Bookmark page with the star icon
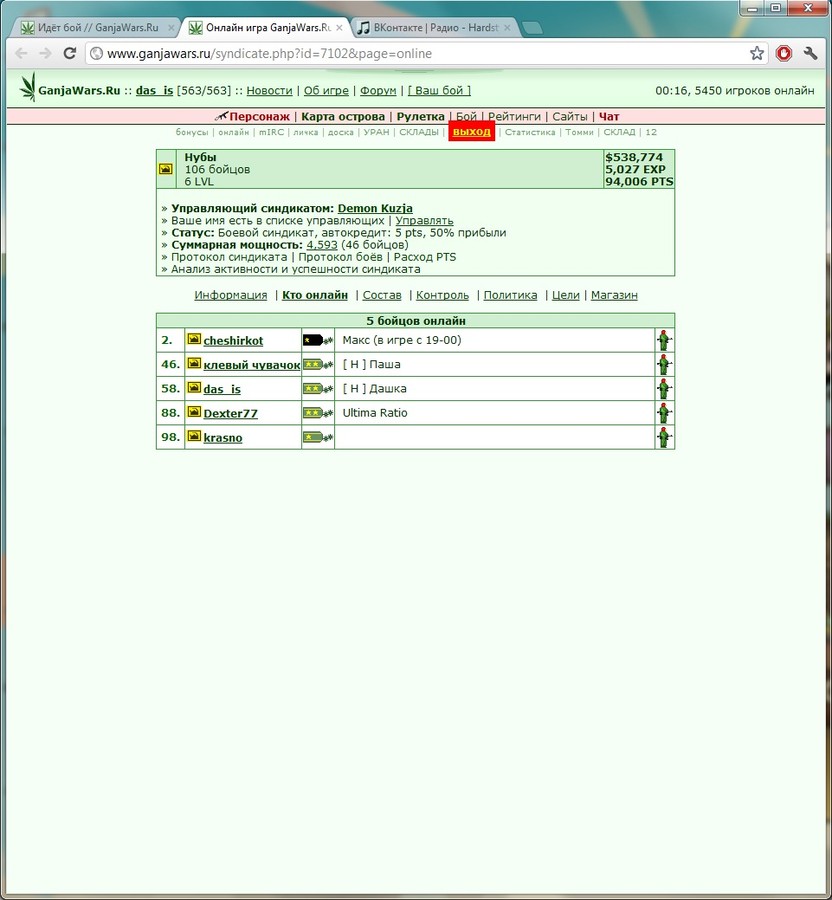Screen dimensions: 832x900 click(x=757, y=53)
